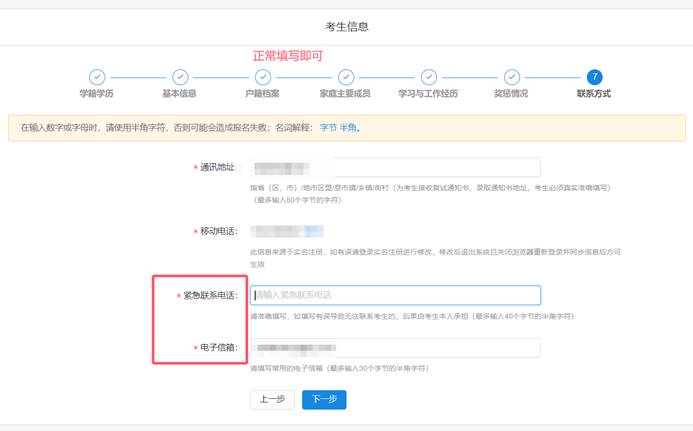693x431 pixels.
Task: Open the 字节 term explanation link
Action: [x=329, y=128]
